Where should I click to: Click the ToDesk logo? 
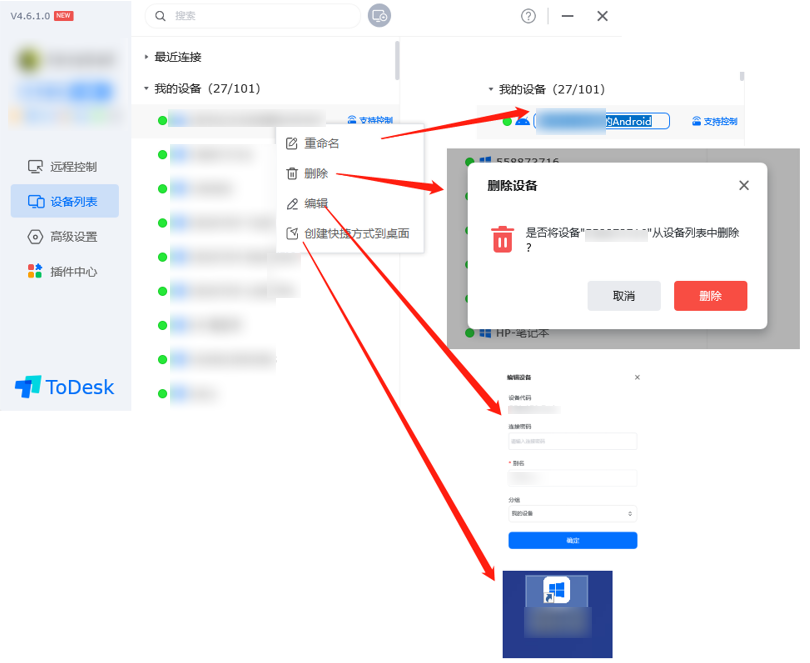65,387
